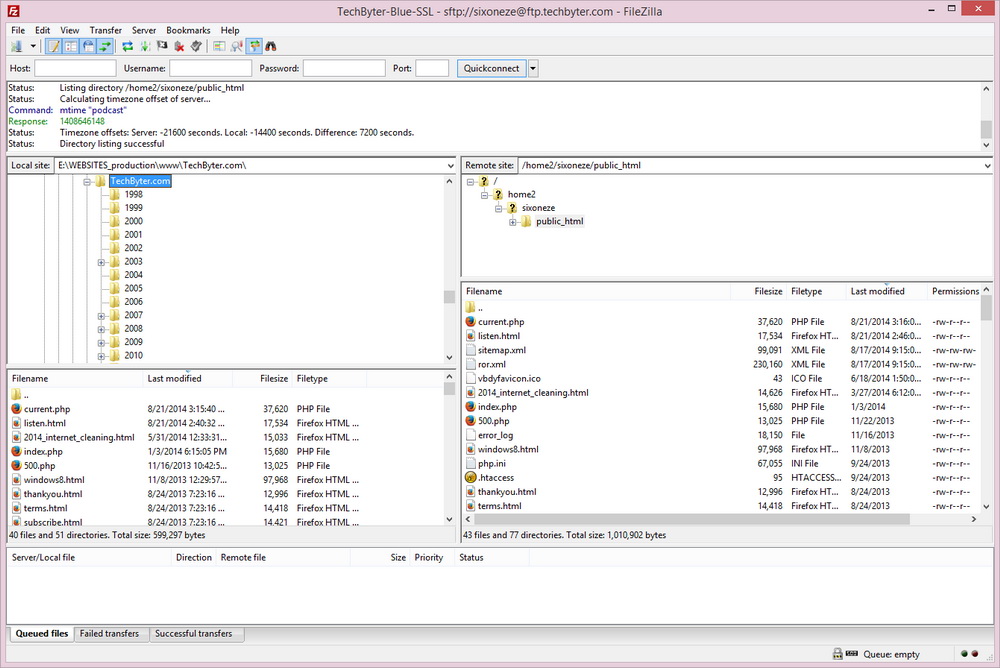Open the Help menu
This screenshot has height=668, width=1000.
[x=230, y=30]
